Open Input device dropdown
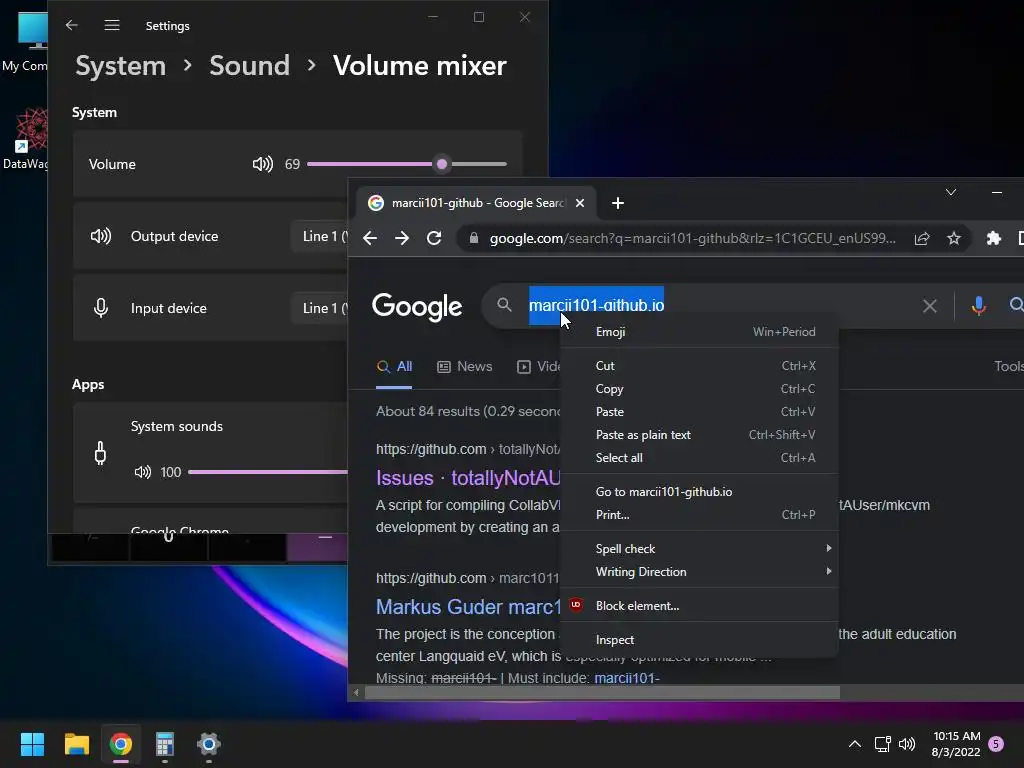This screenshot has width=1024, height=768. coord(320,308)
